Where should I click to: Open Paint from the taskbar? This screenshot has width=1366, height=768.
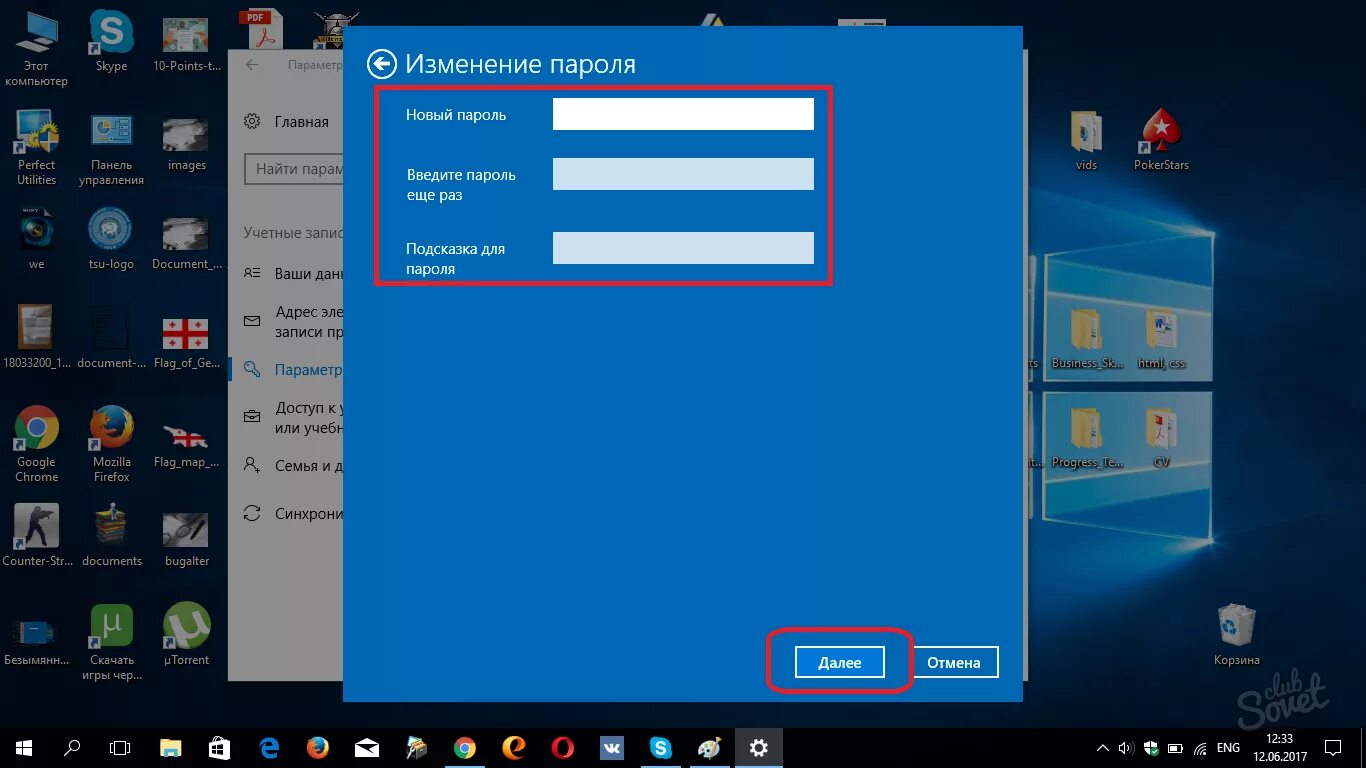coord(709,747)
